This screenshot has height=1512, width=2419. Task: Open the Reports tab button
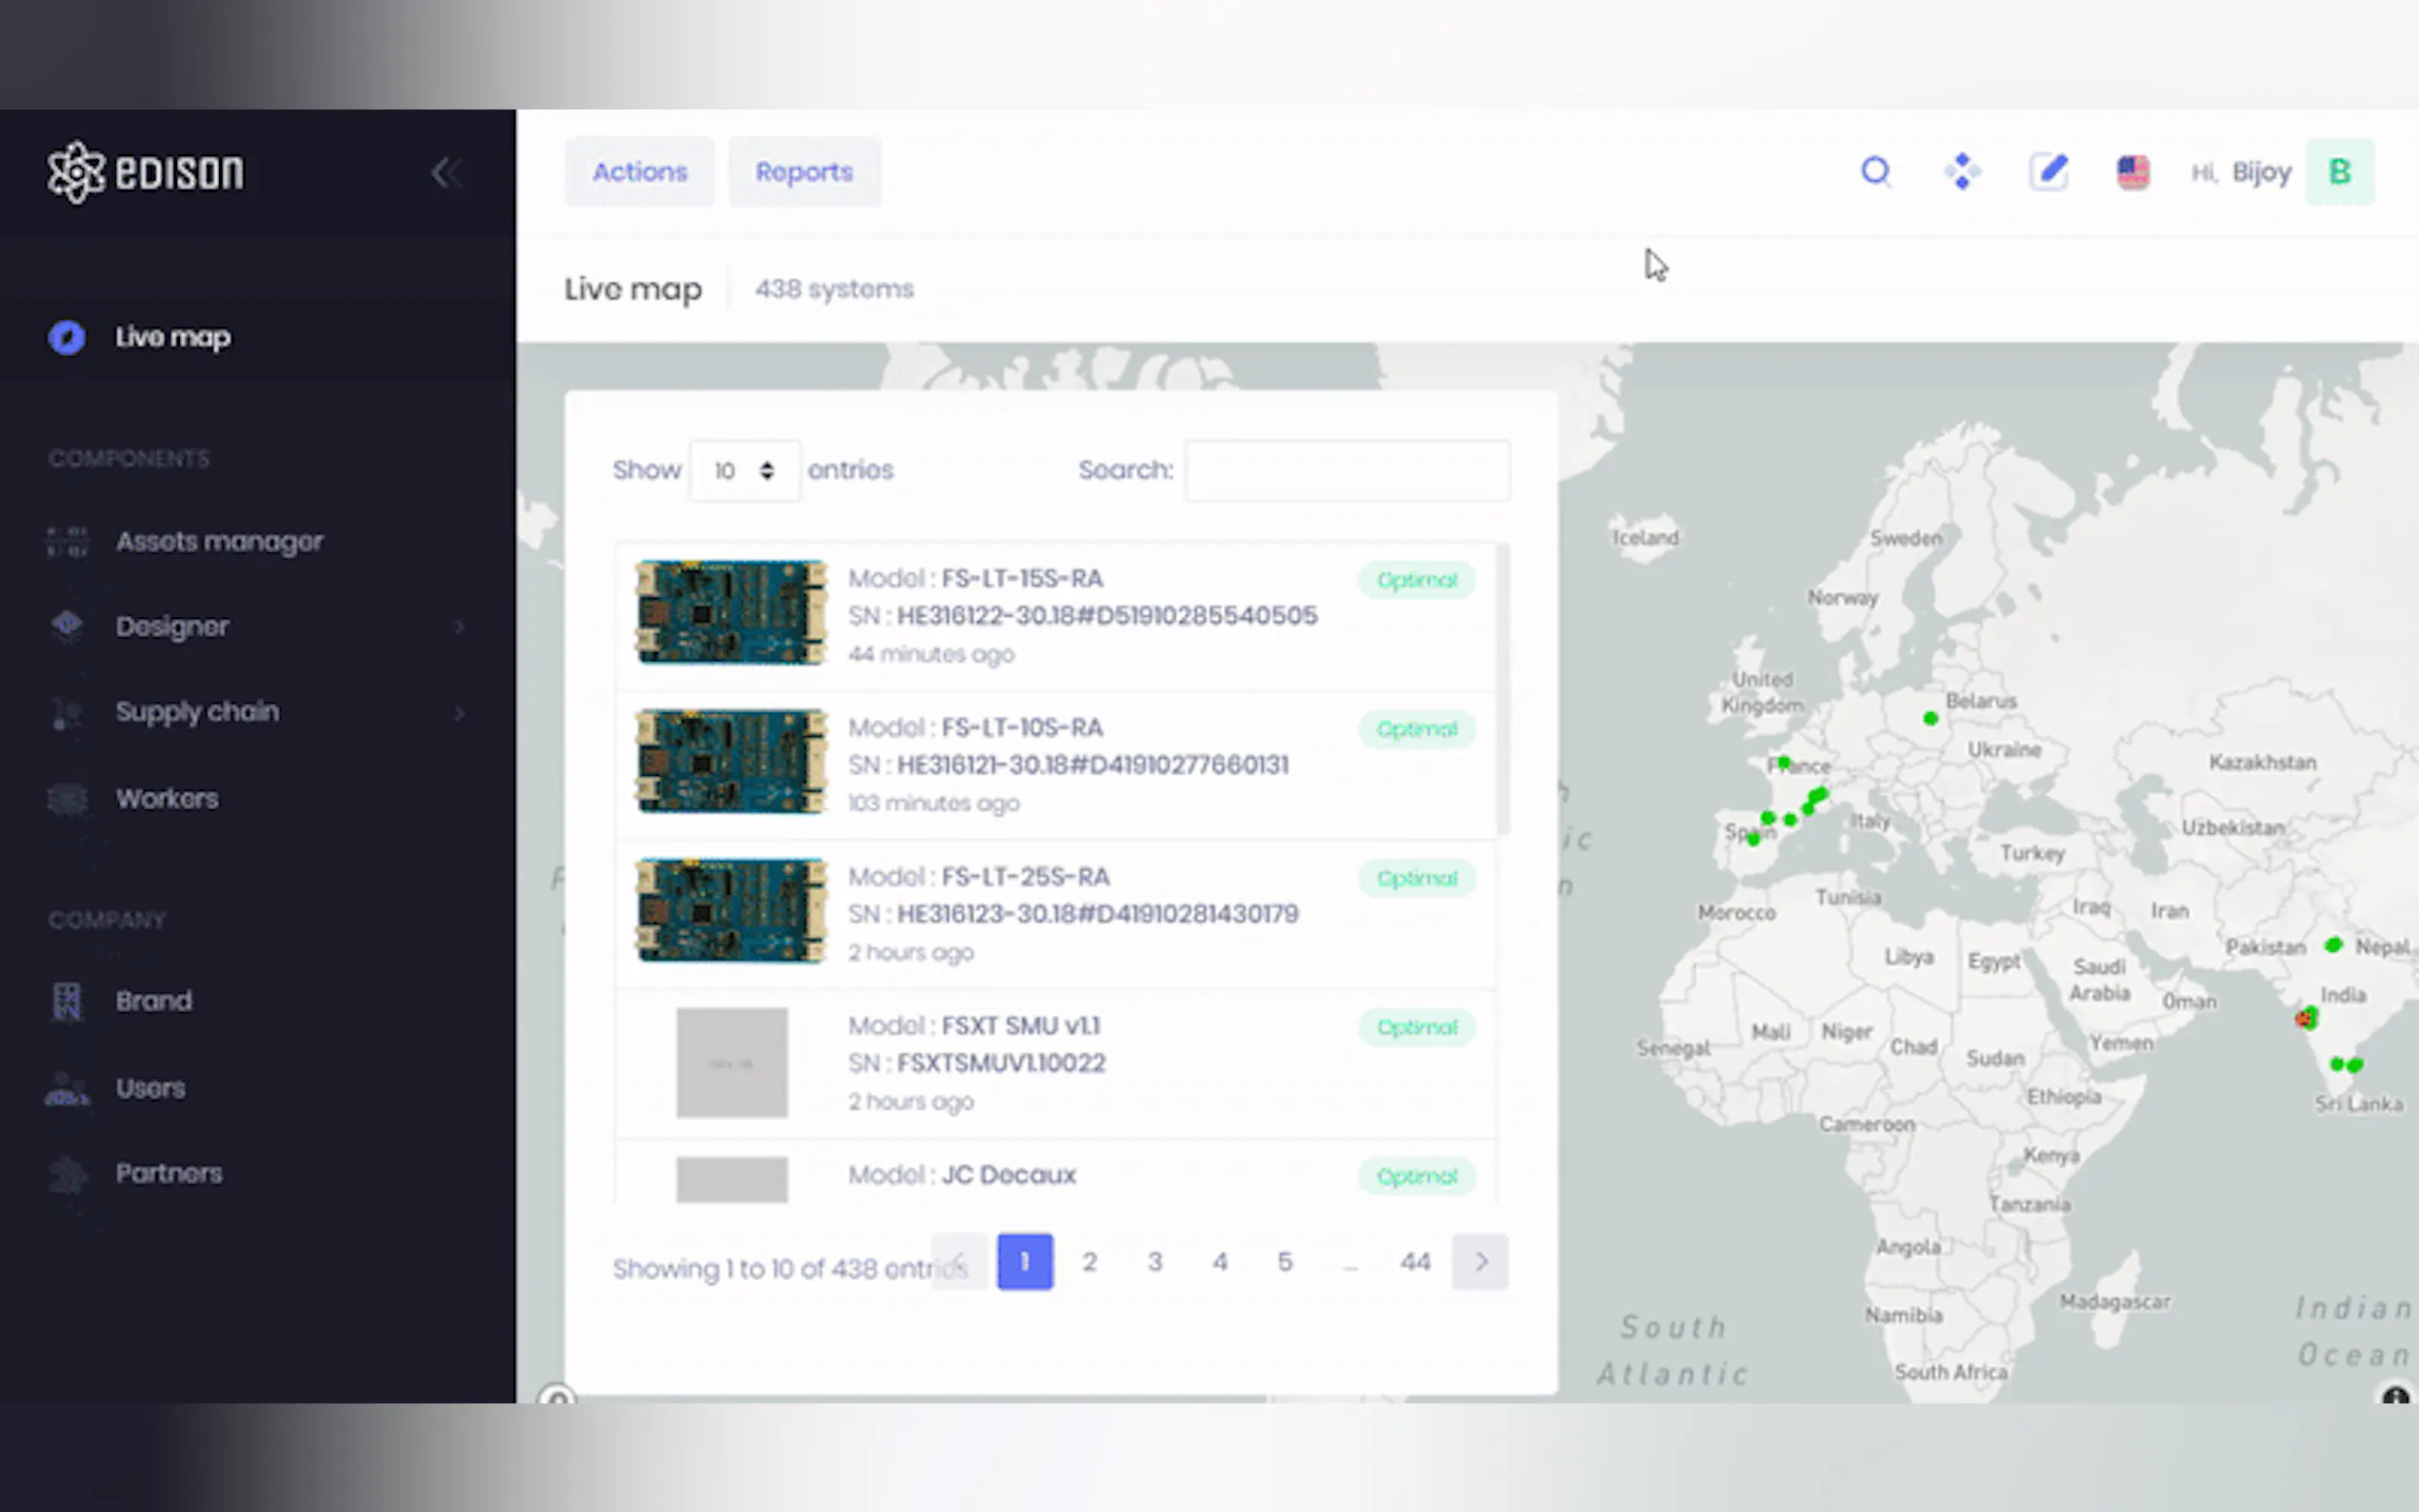[x=804, y=172]
